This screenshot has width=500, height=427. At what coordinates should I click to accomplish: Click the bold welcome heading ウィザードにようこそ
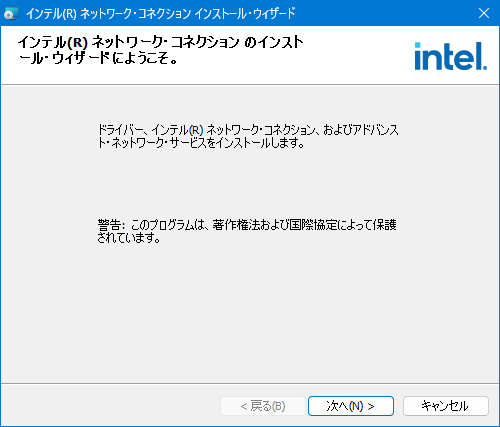tap(98, 59)
